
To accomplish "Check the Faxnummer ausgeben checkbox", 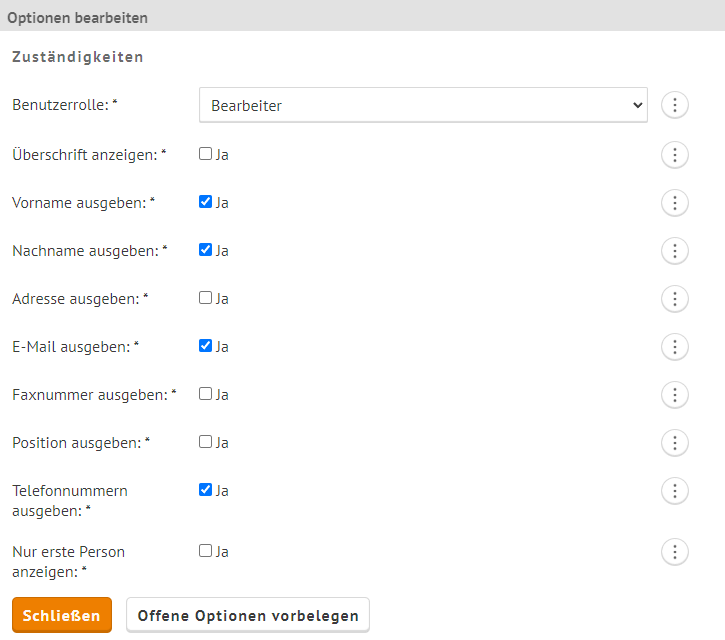I will point(205,394).
